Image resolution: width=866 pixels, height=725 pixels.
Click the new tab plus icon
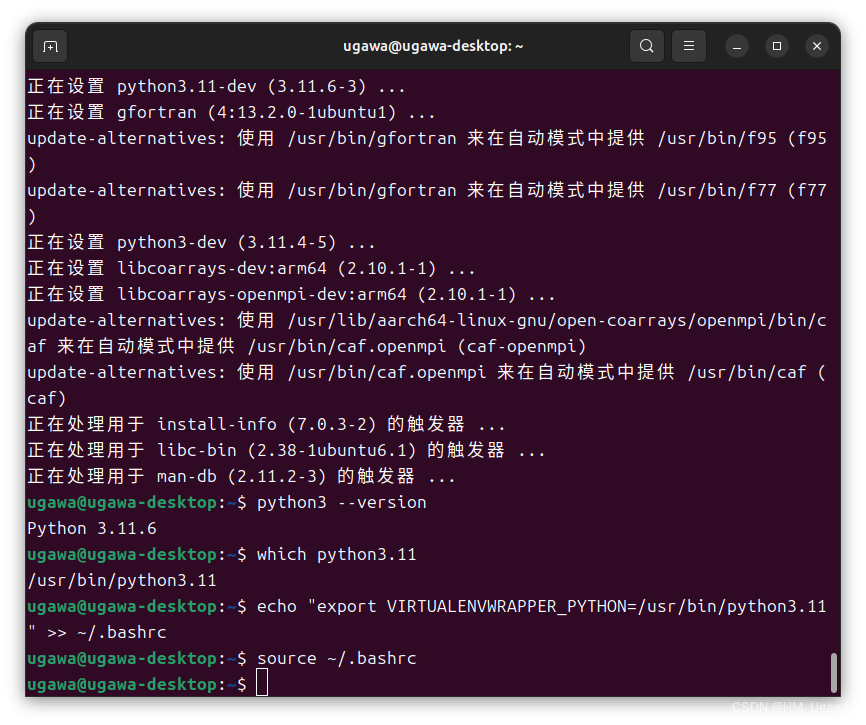pyautogui.click(x=50, y=46)
